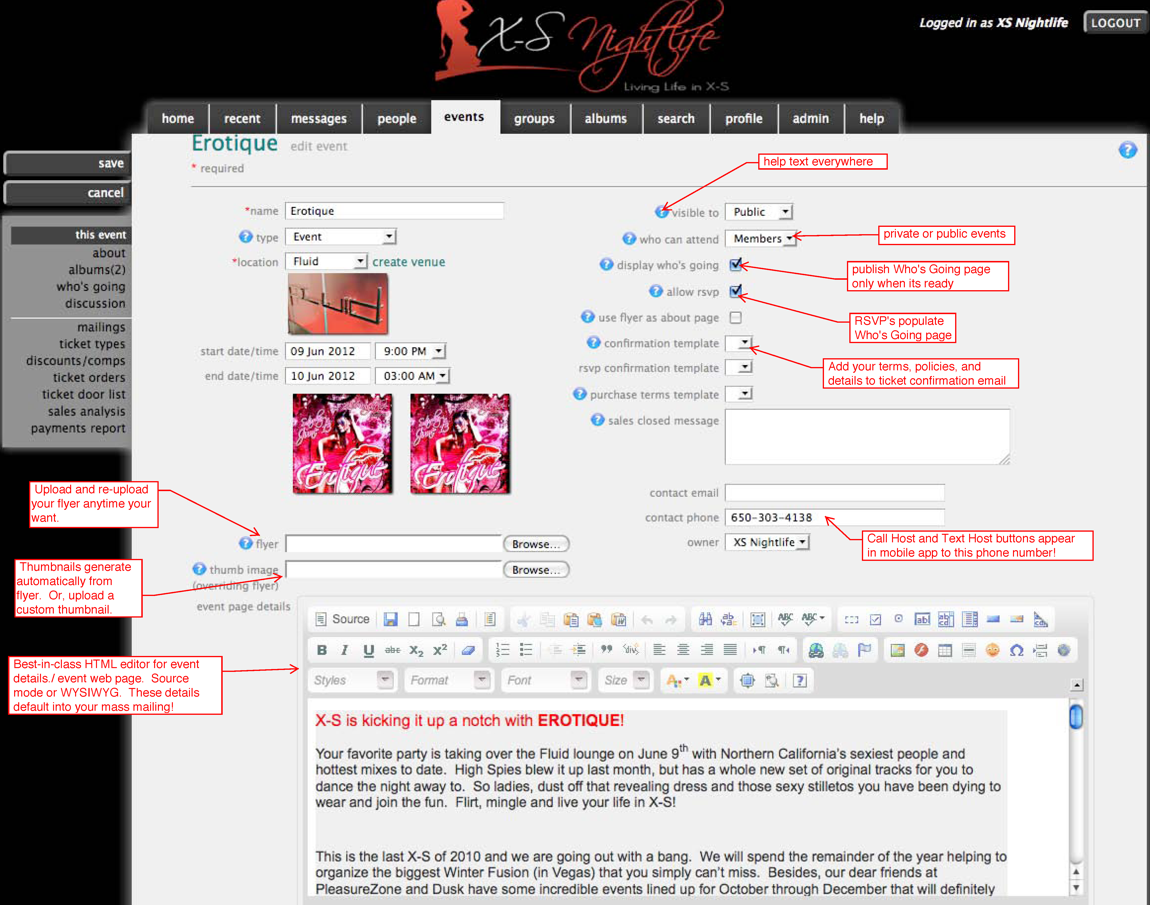
Task: Click the create venue link
Action: click(409, 262)
